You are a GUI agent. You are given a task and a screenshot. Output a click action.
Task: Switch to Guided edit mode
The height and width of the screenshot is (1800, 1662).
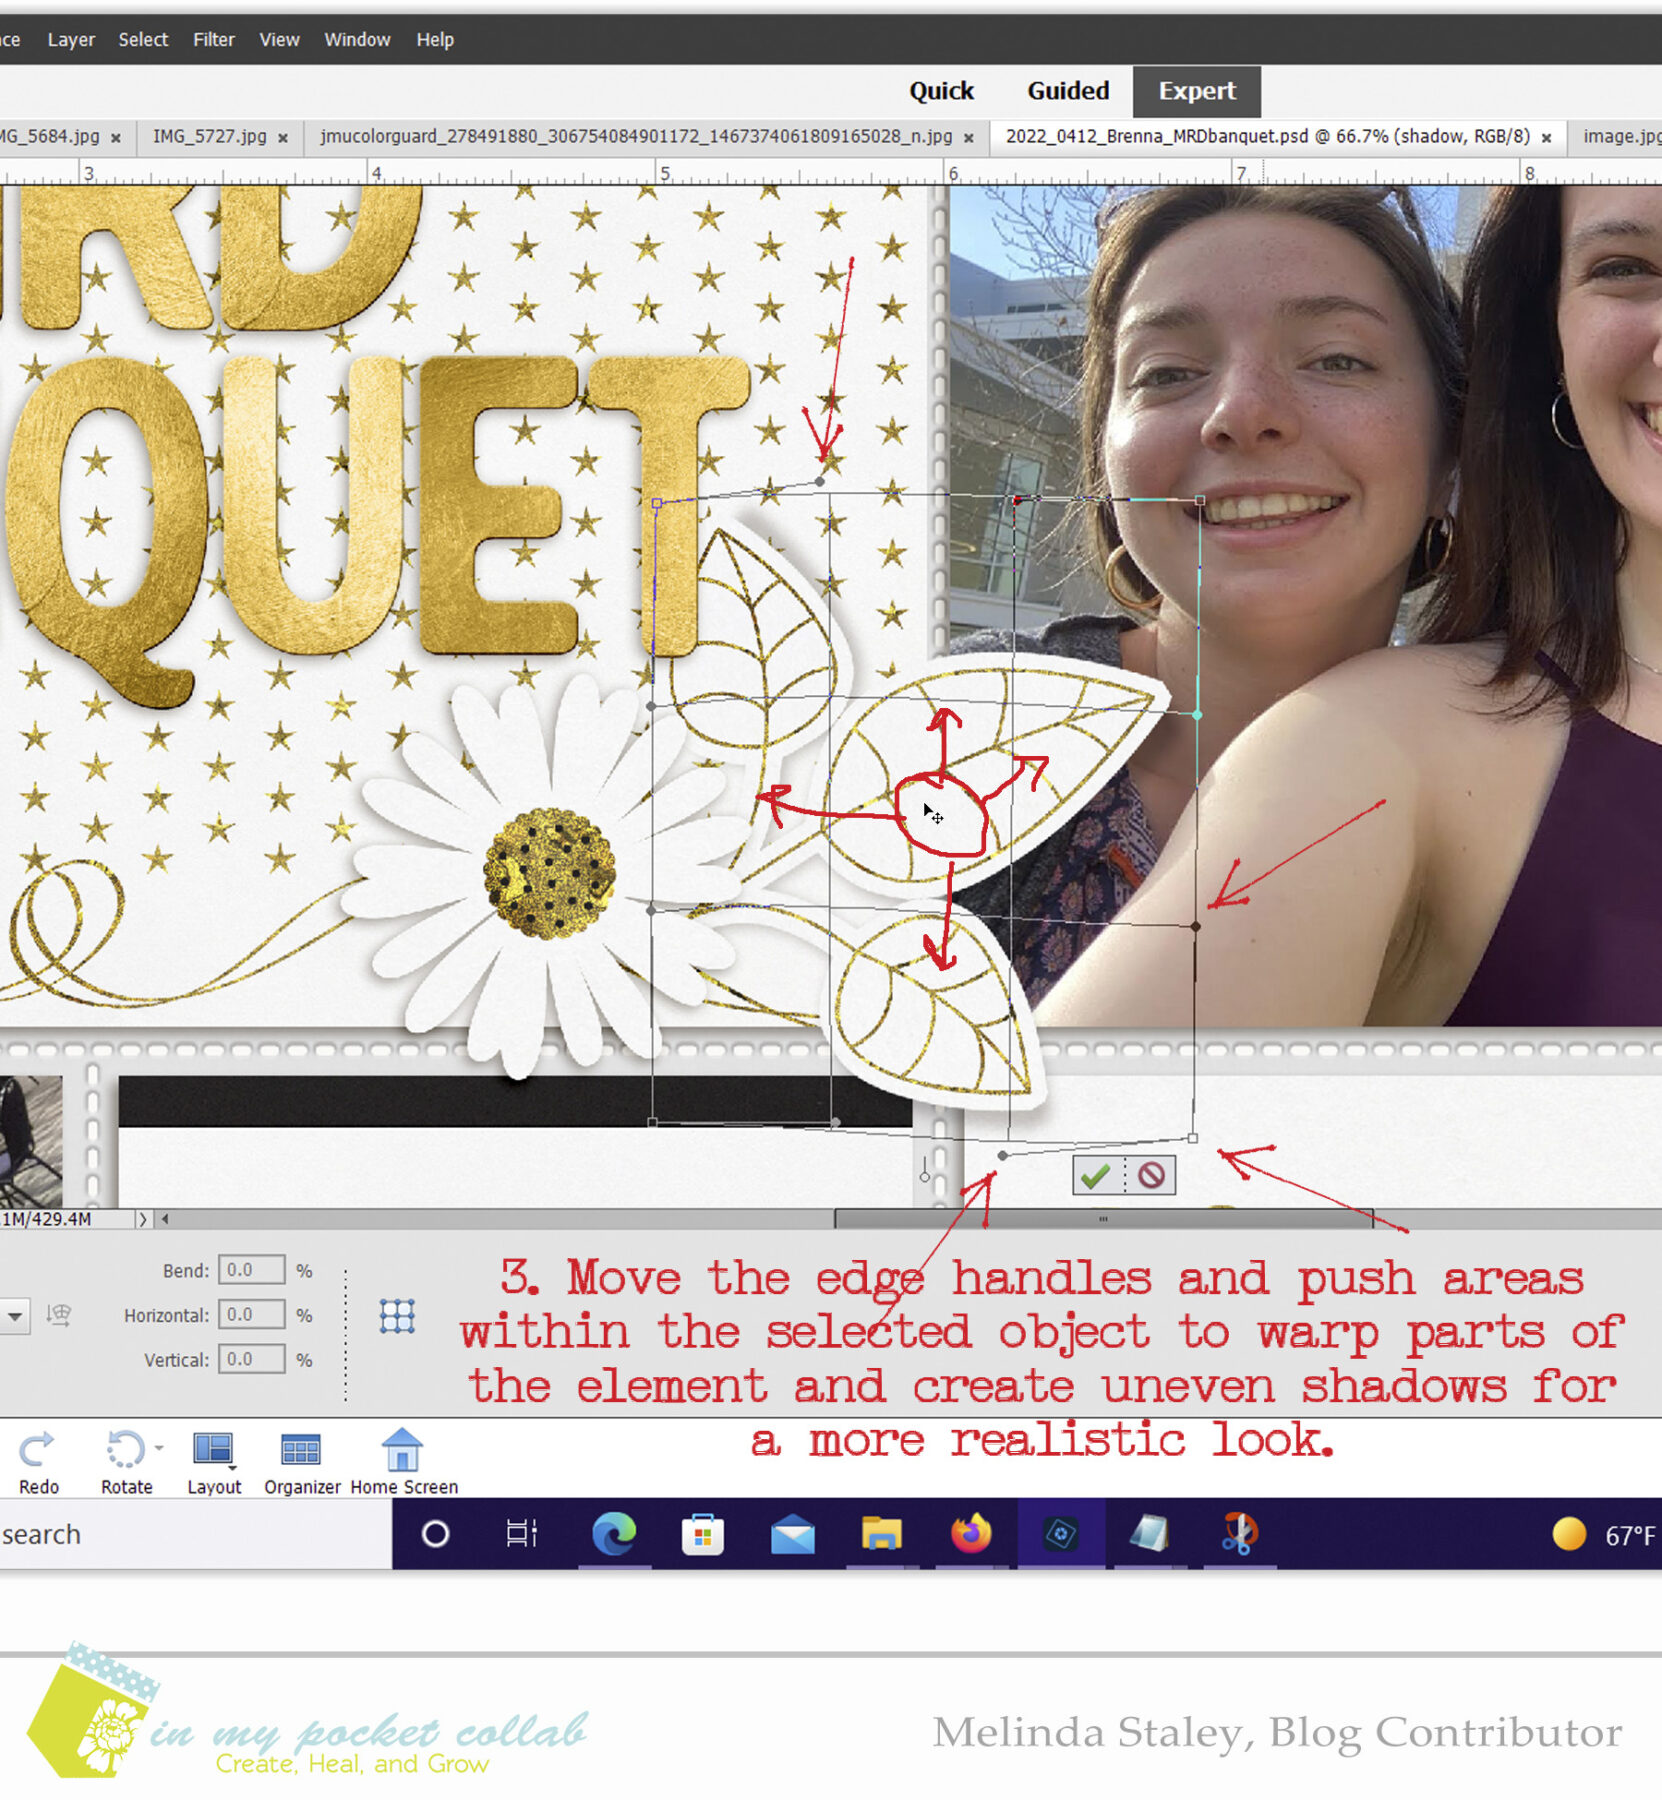pos(1067,91)
